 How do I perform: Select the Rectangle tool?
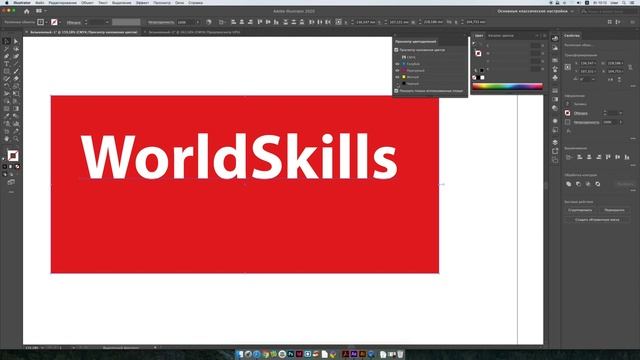7,71
